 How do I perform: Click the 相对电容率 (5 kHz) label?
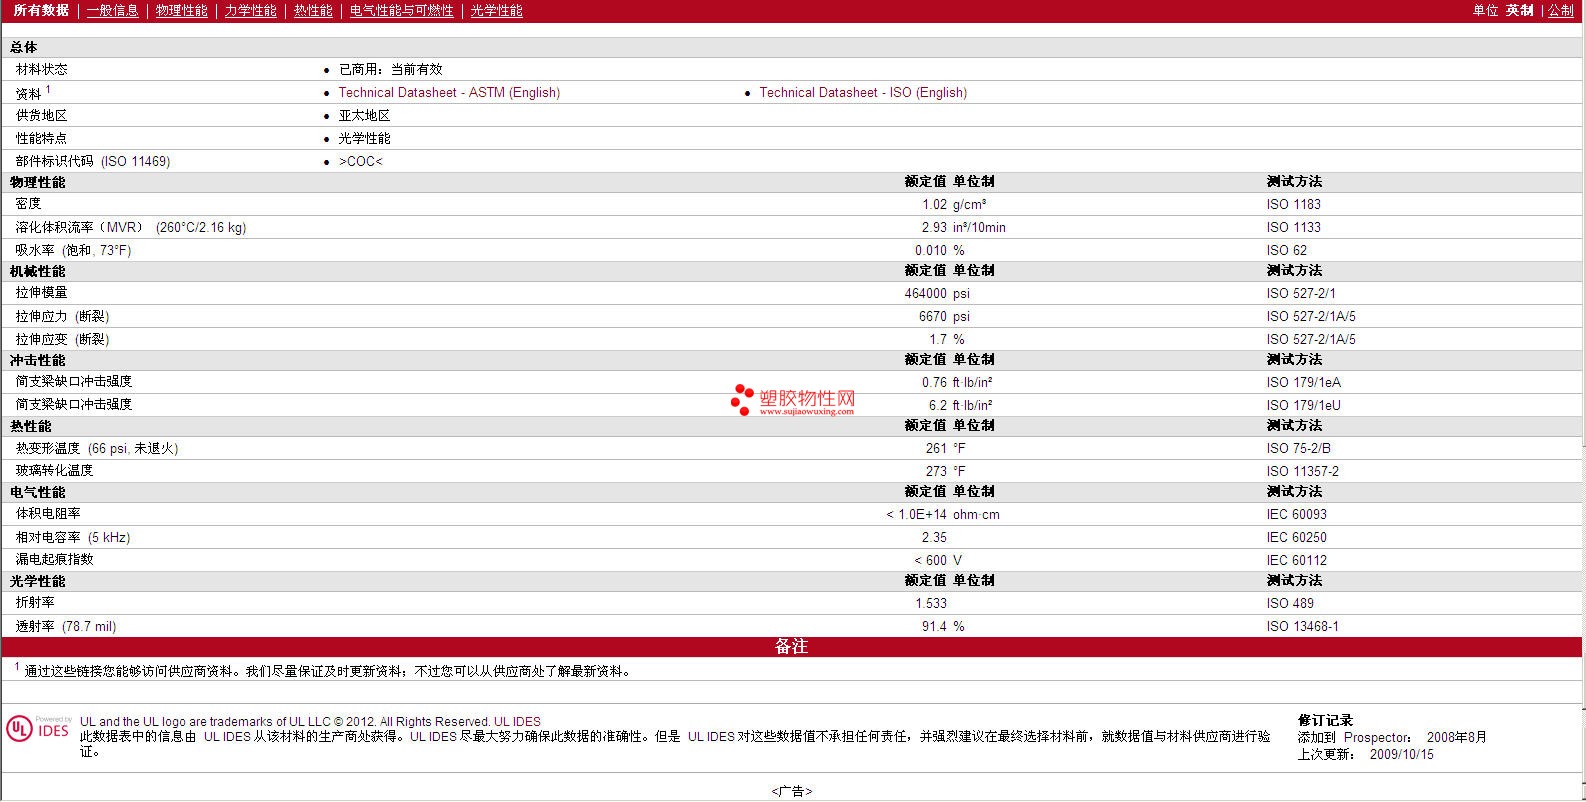coord(73,537)
